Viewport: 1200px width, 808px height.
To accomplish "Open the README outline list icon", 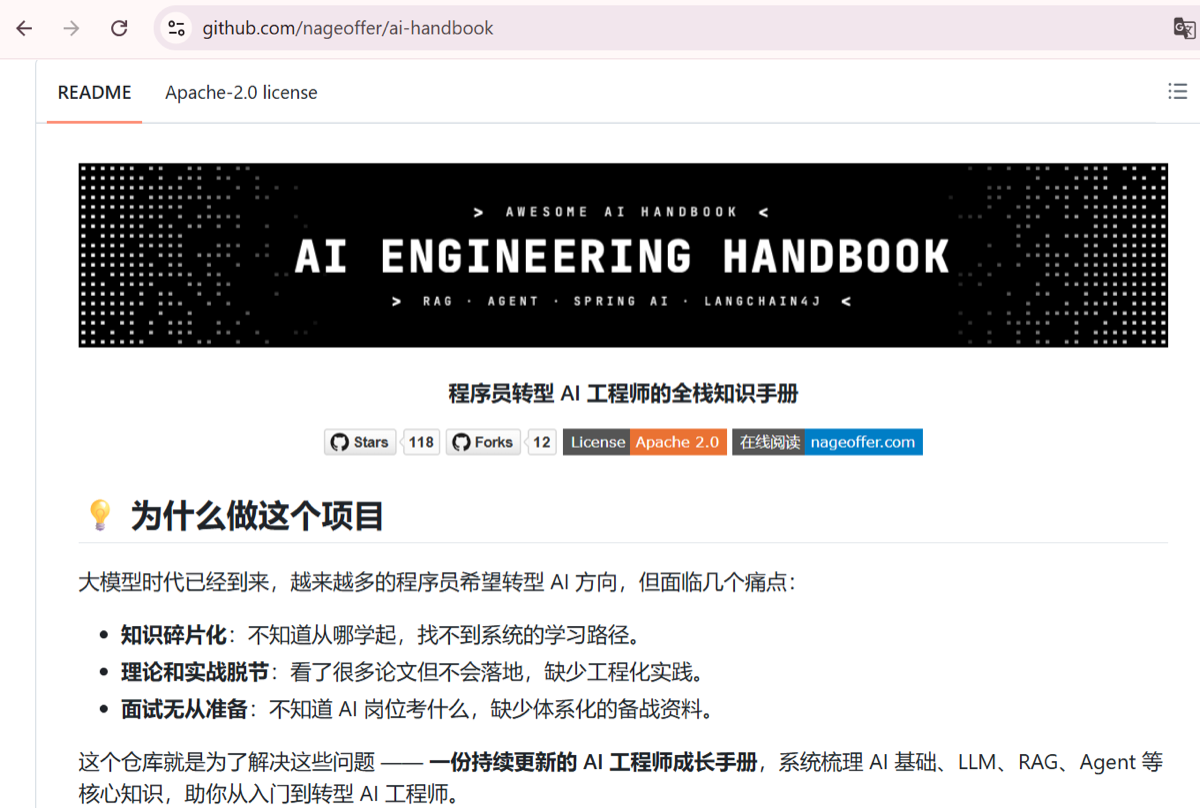I will [x=1177, y=92].
